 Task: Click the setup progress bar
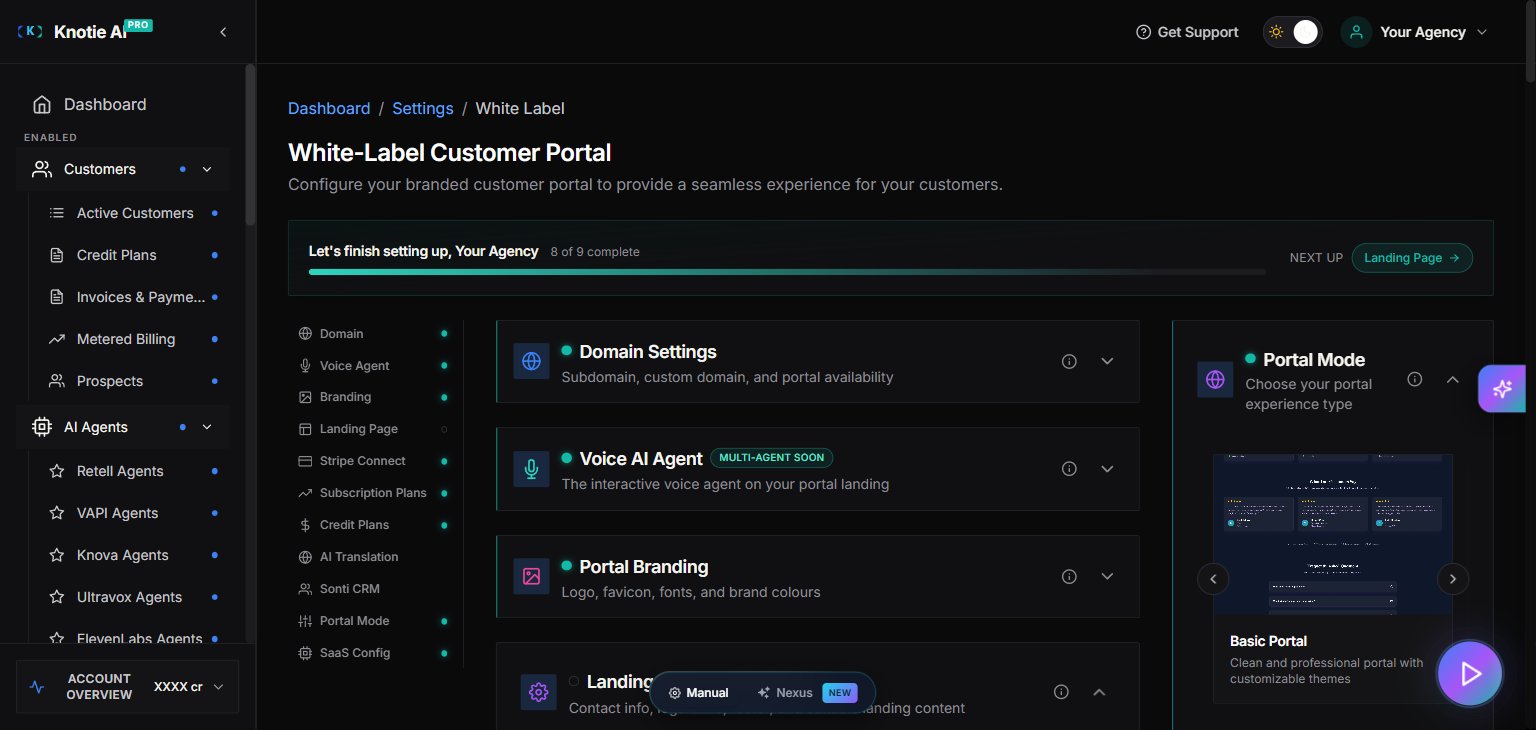click(787, 272)
